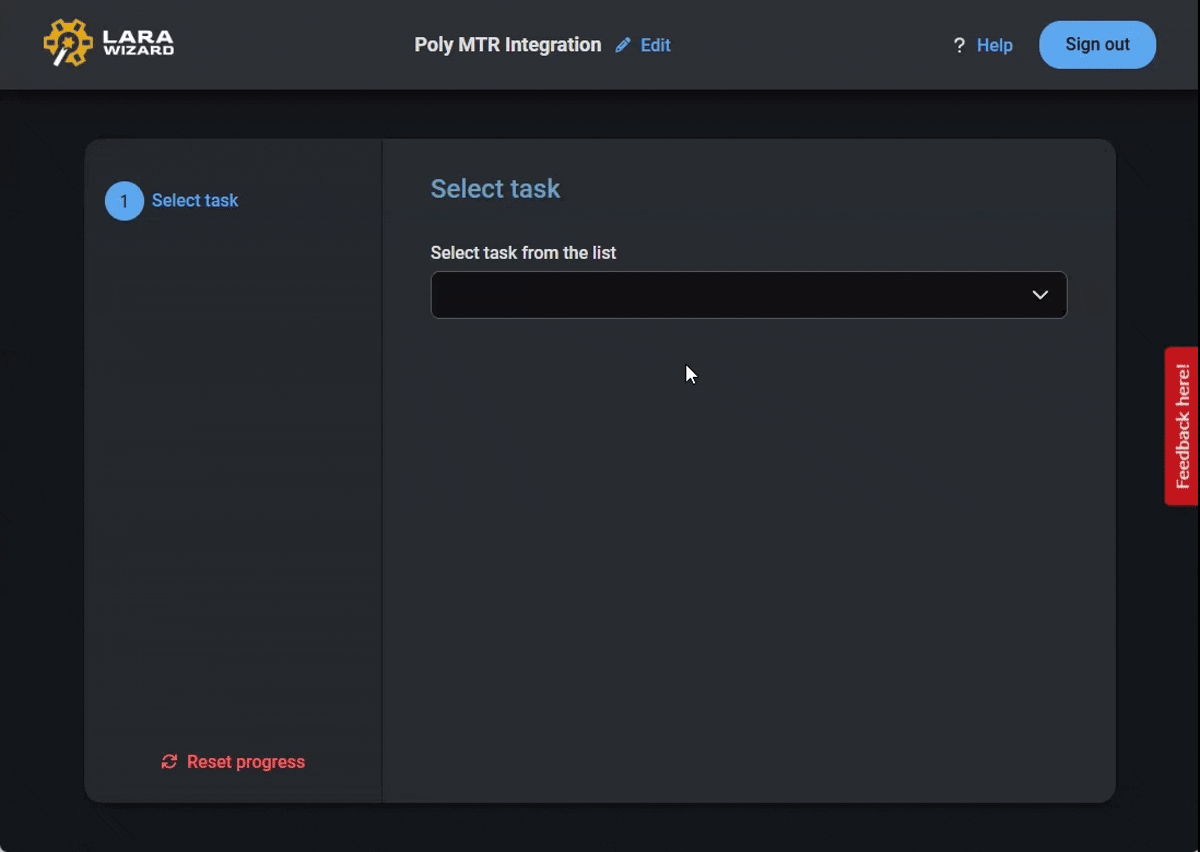Click the LARA Wizard logo icon

pyautogui.click(x=68, y=43)
